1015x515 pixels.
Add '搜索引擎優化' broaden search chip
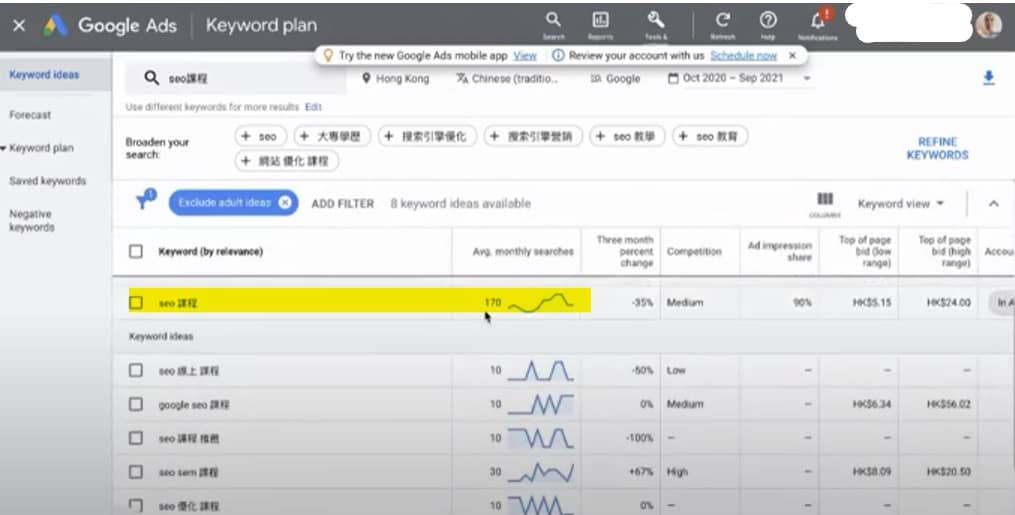427,137
